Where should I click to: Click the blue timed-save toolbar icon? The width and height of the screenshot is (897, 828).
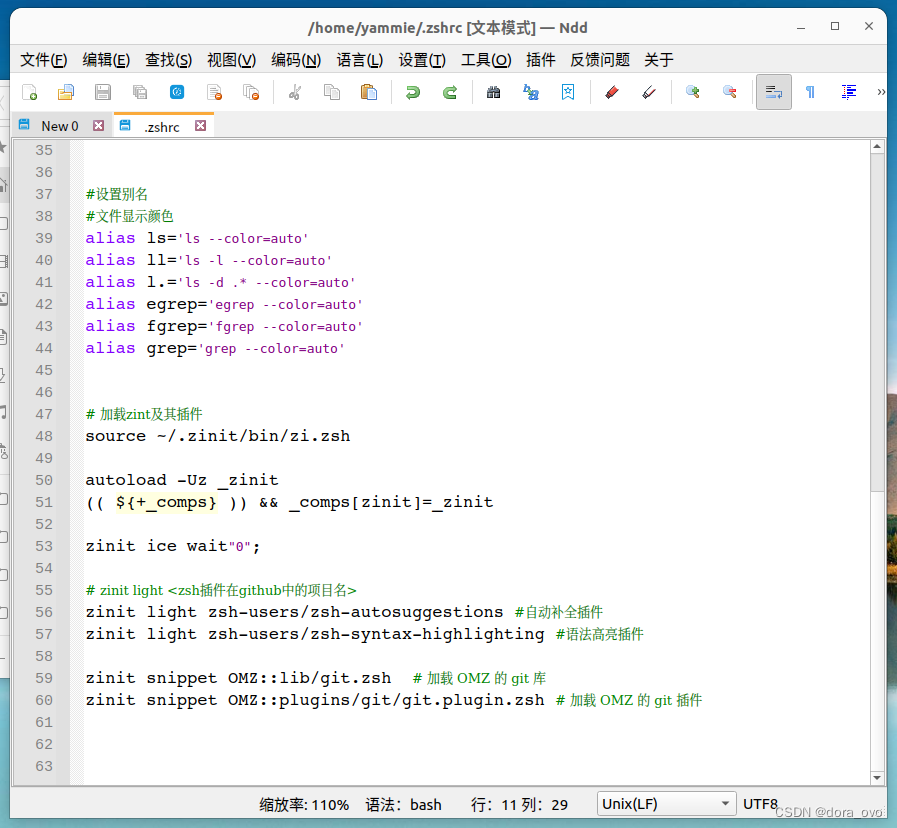(x=177, y=92)
